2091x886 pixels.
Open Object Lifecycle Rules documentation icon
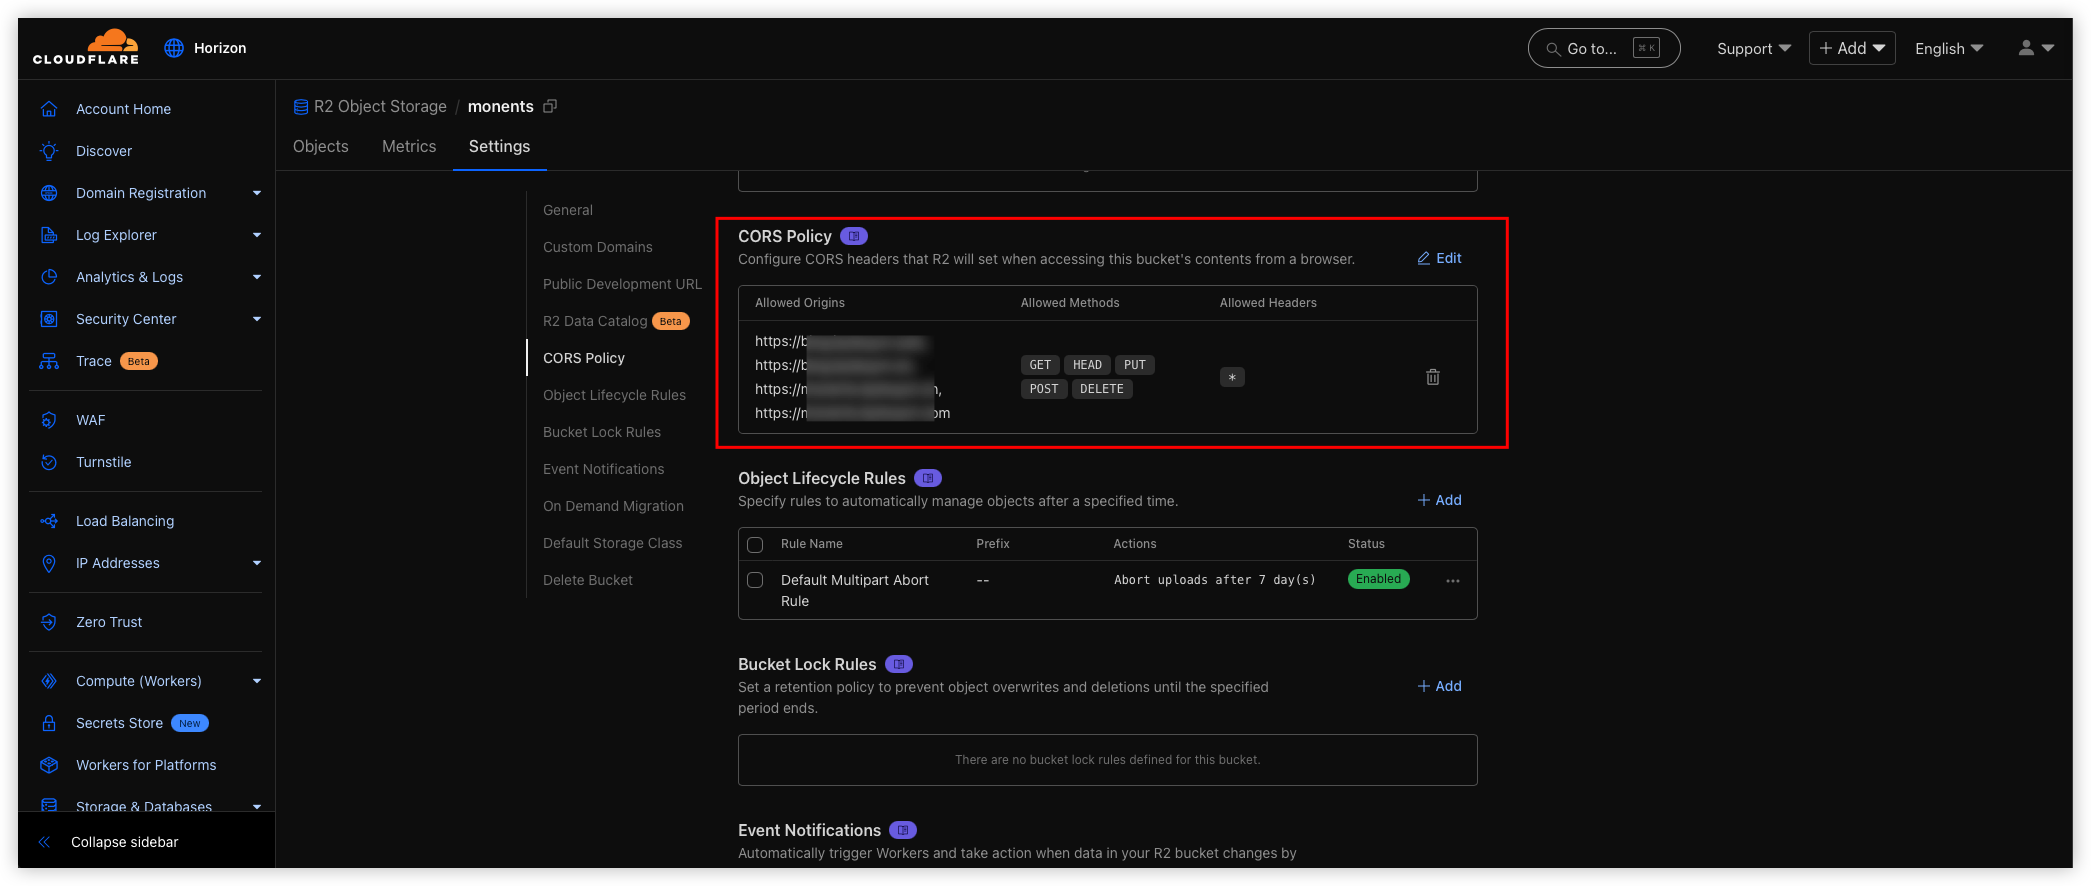pos(928,478)
